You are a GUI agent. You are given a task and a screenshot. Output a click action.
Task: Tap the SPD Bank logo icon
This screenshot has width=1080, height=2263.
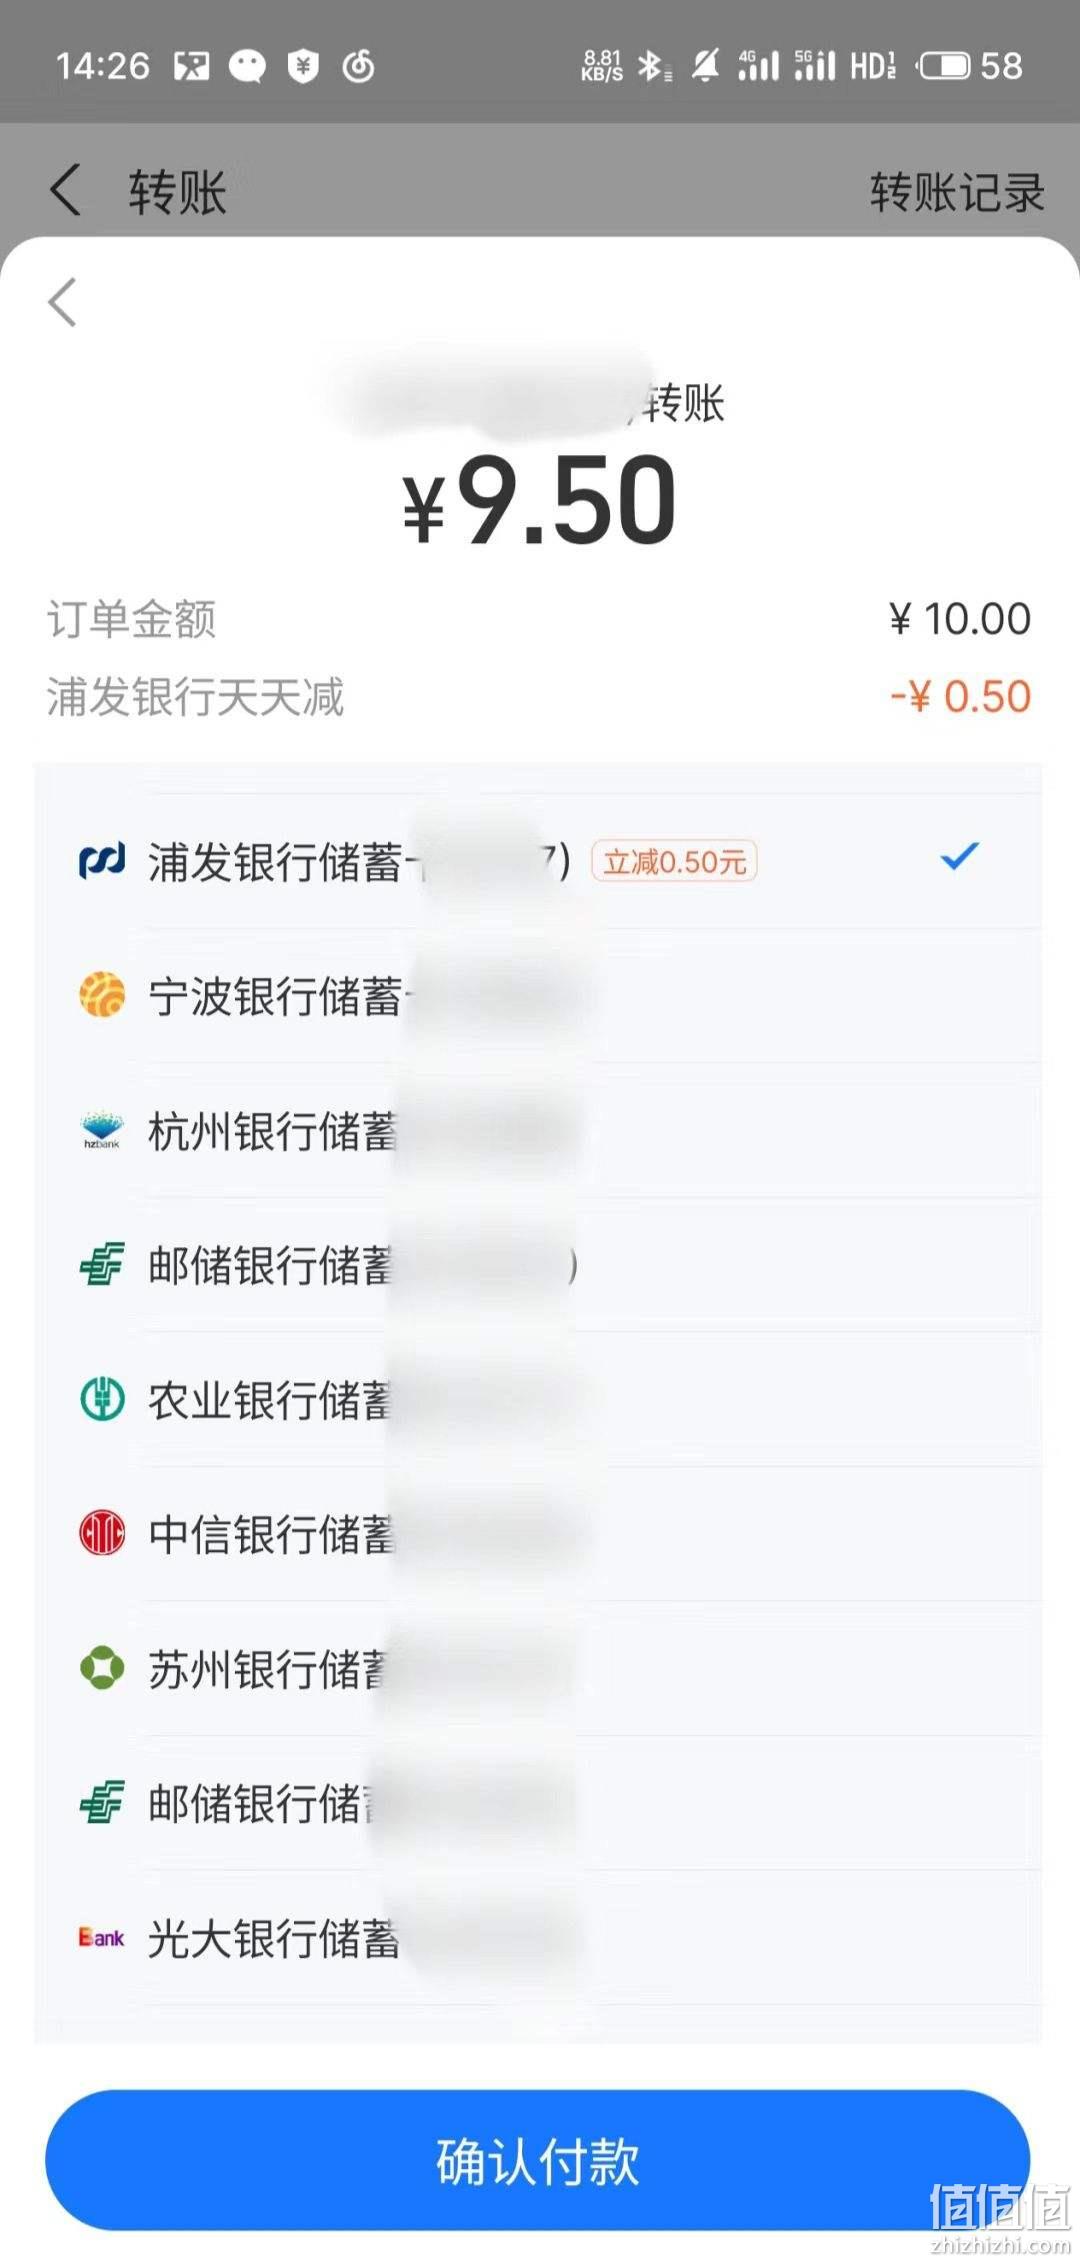point(101,861)
